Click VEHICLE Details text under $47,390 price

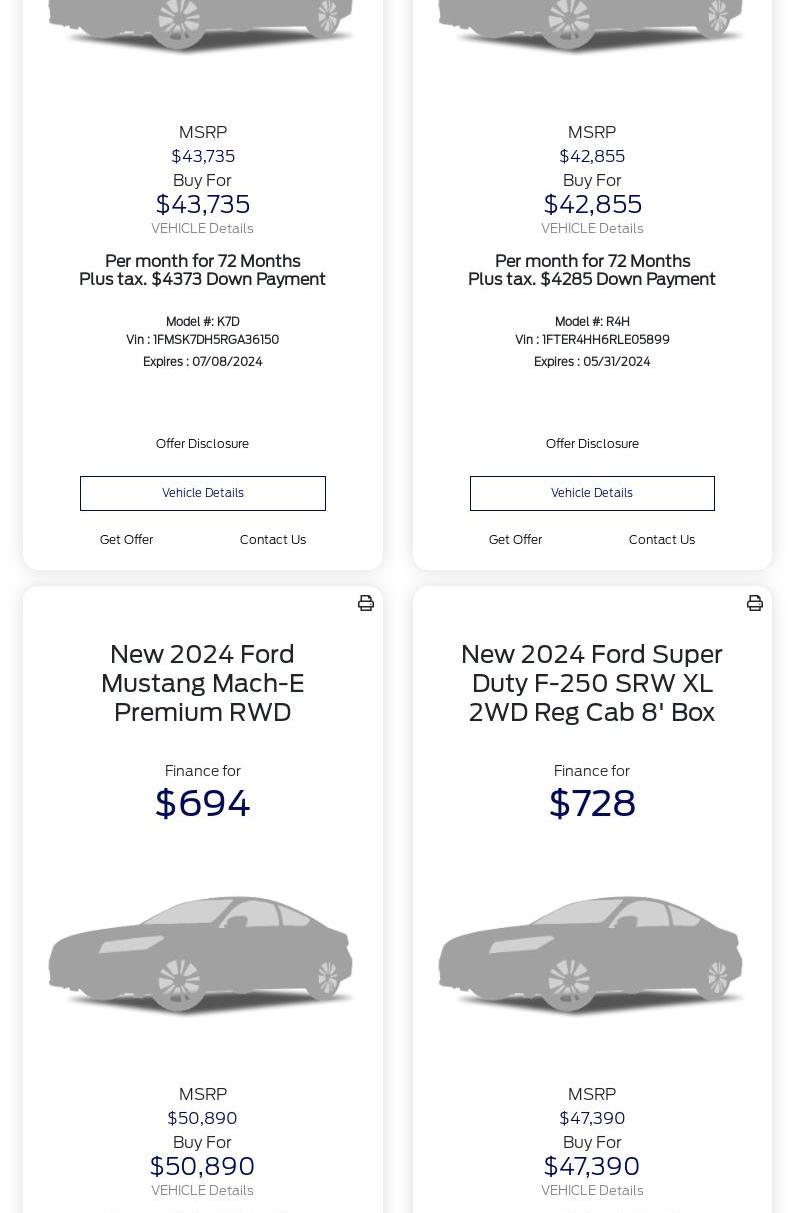click(592, 1191)
